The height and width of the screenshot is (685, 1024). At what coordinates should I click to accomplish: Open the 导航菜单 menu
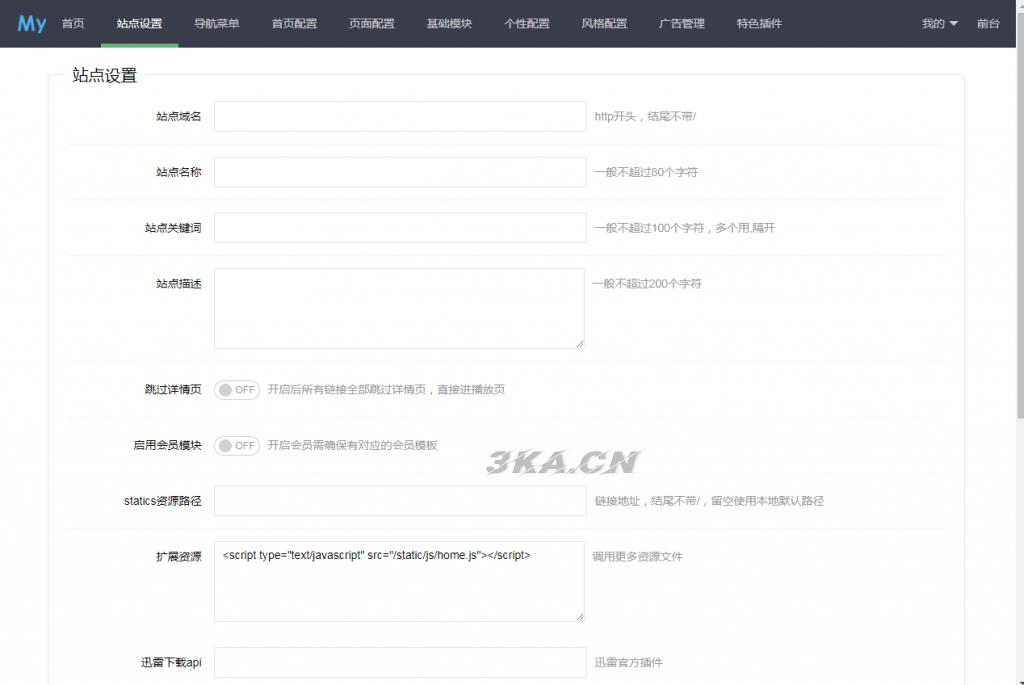click(x=216, y=23)
